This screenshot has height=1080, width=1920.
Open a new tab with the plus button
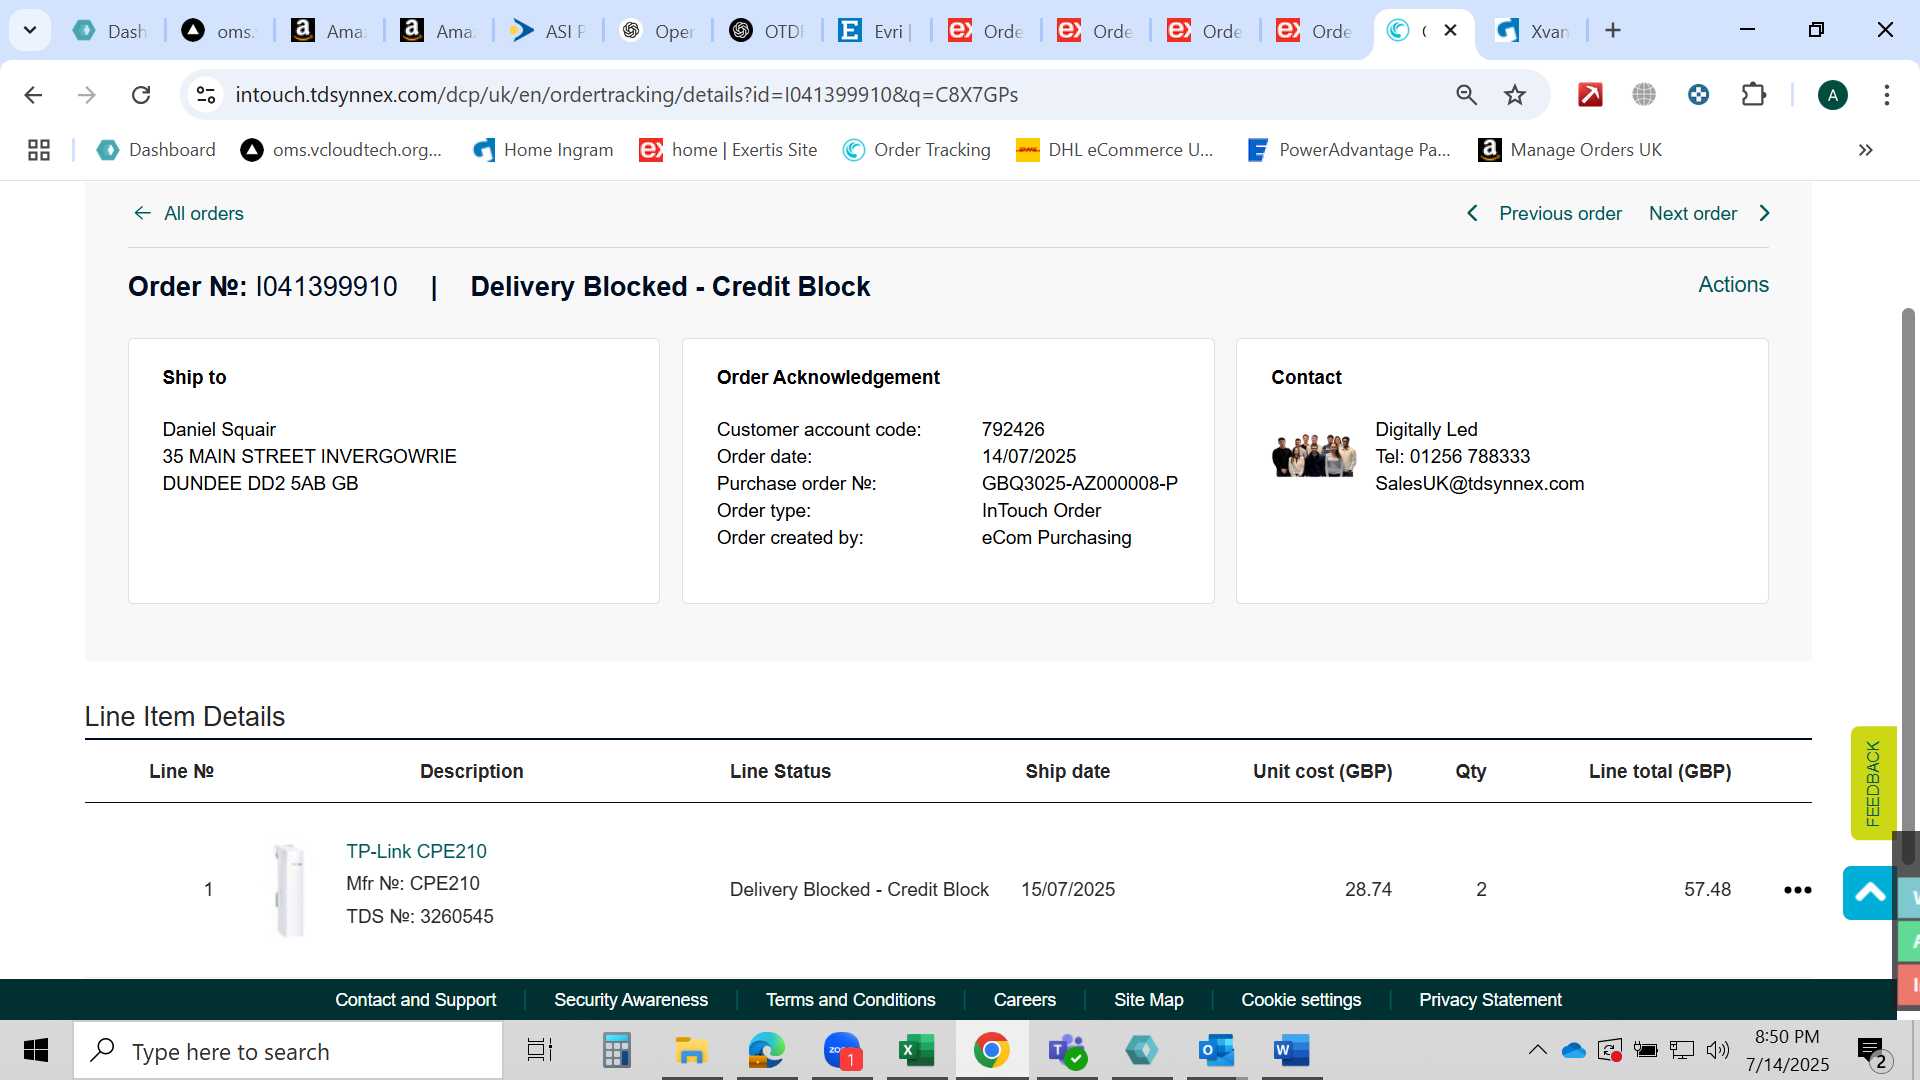click(x=1612, y=30)
